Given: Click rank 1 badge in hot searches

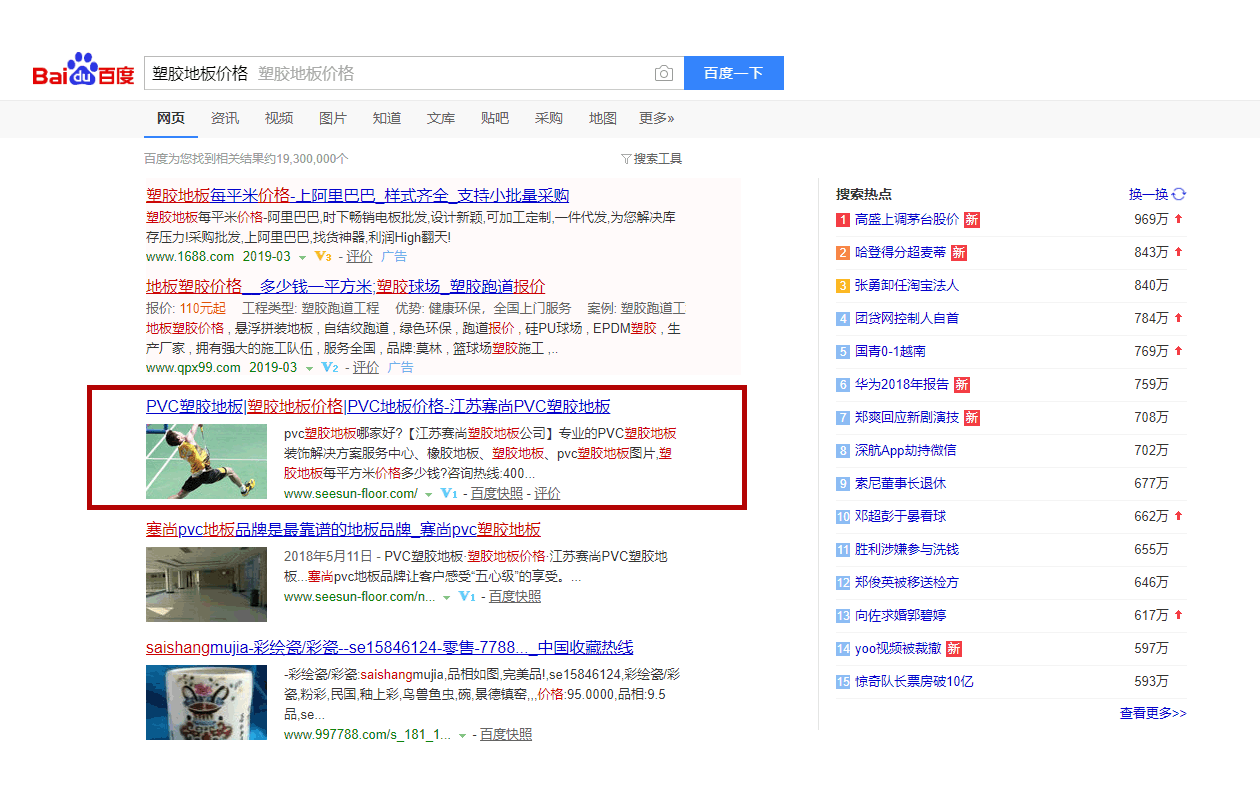Looking at the screenshot, I should (843, 219).
